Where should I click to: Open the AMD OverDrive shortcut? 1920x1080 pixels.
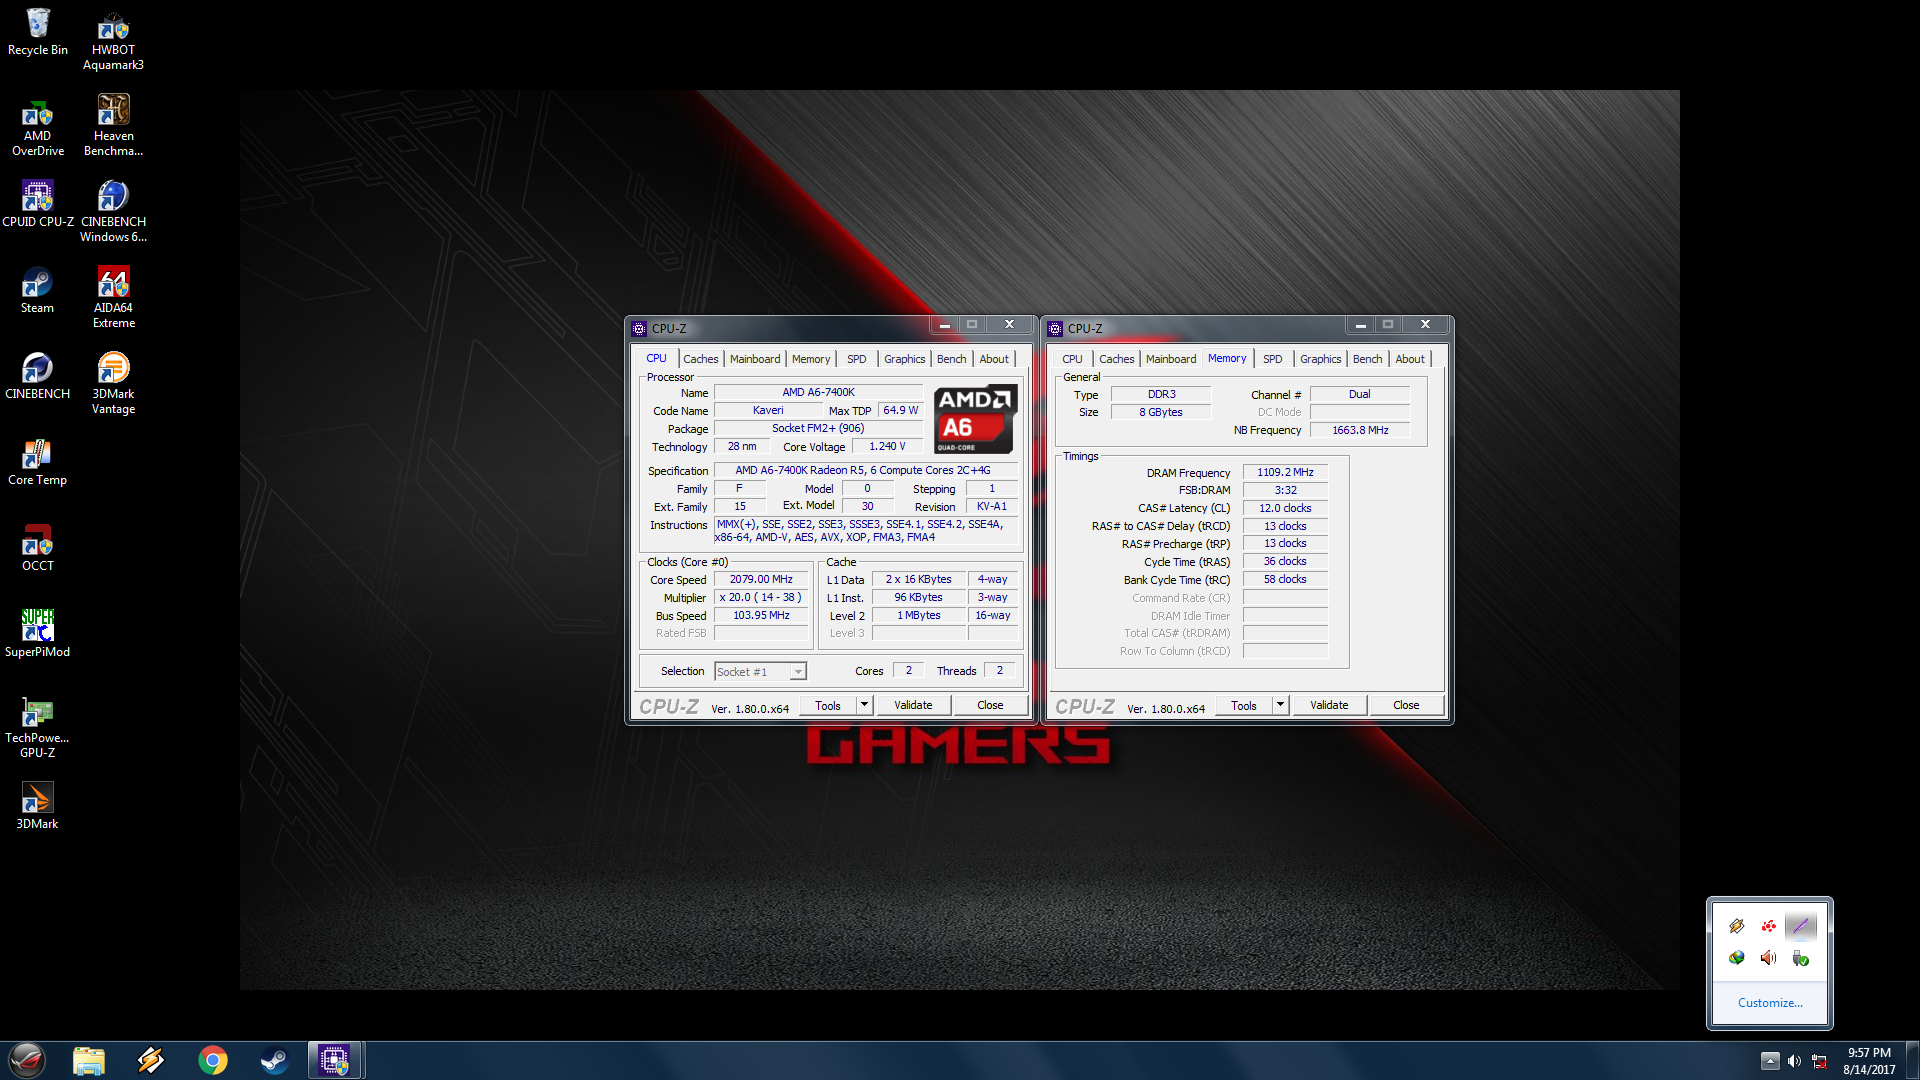point(38,126)
